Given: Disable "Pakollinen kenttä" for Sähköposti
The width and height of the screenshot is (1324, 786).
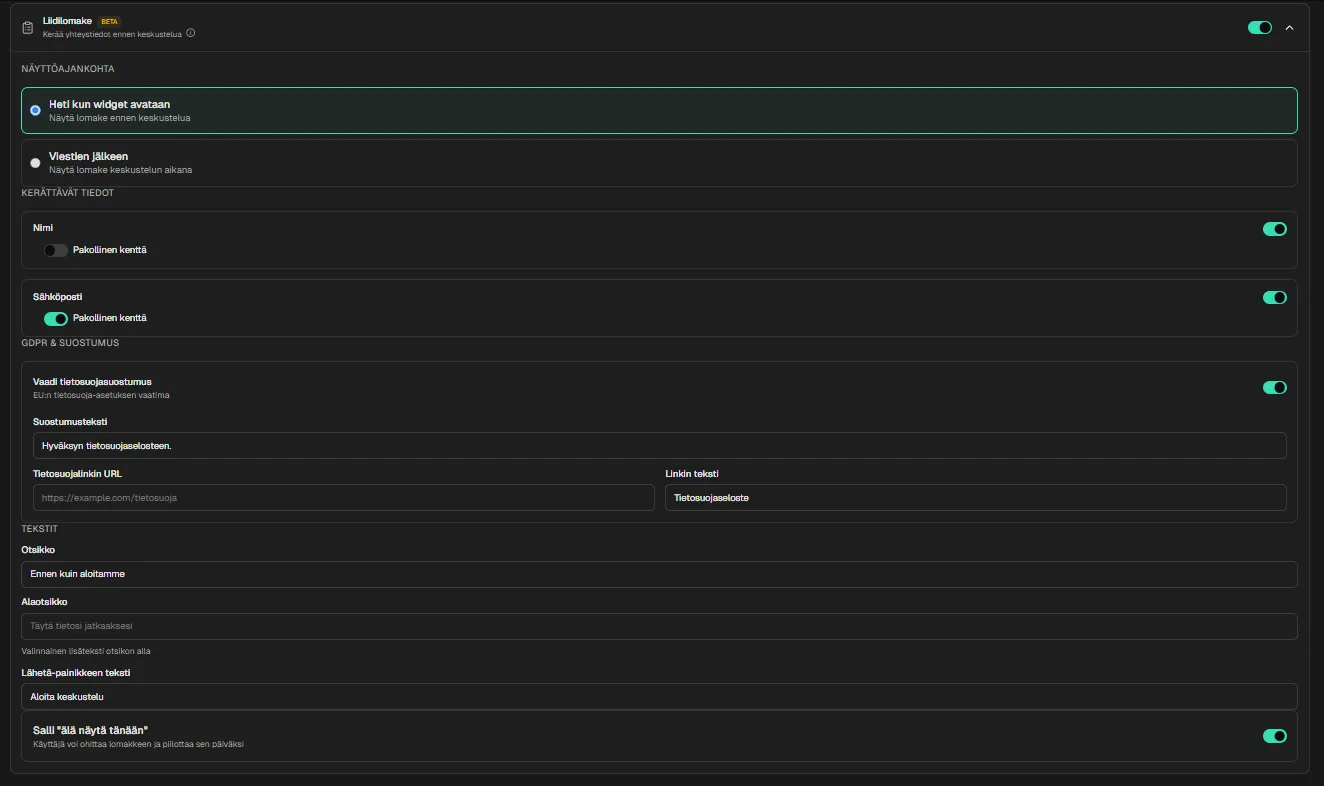Looking at the screenshot, I should point(56,319).
